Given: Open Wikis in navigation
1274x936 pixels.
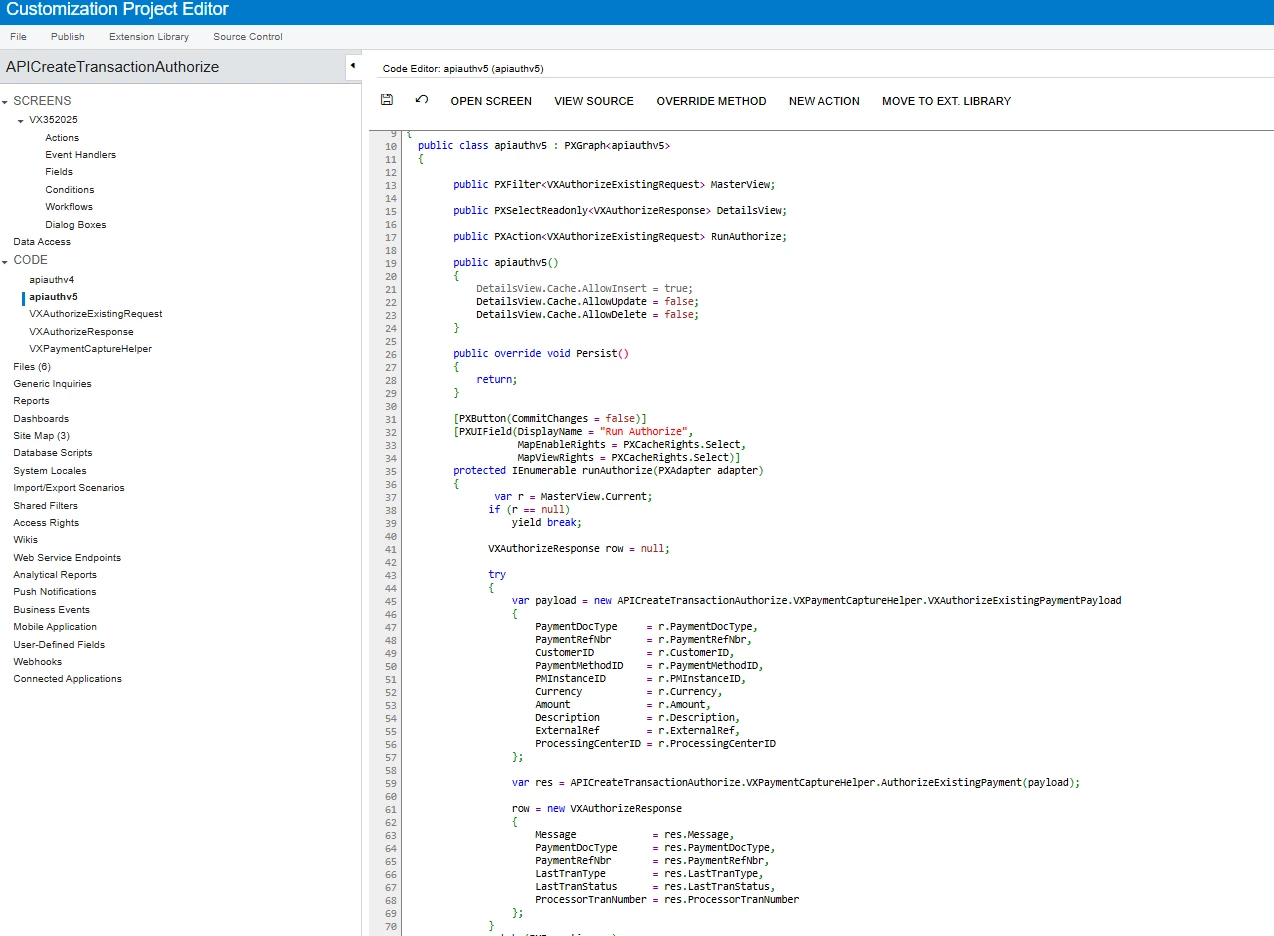Looking at the screenshot, I should point(26,540).
